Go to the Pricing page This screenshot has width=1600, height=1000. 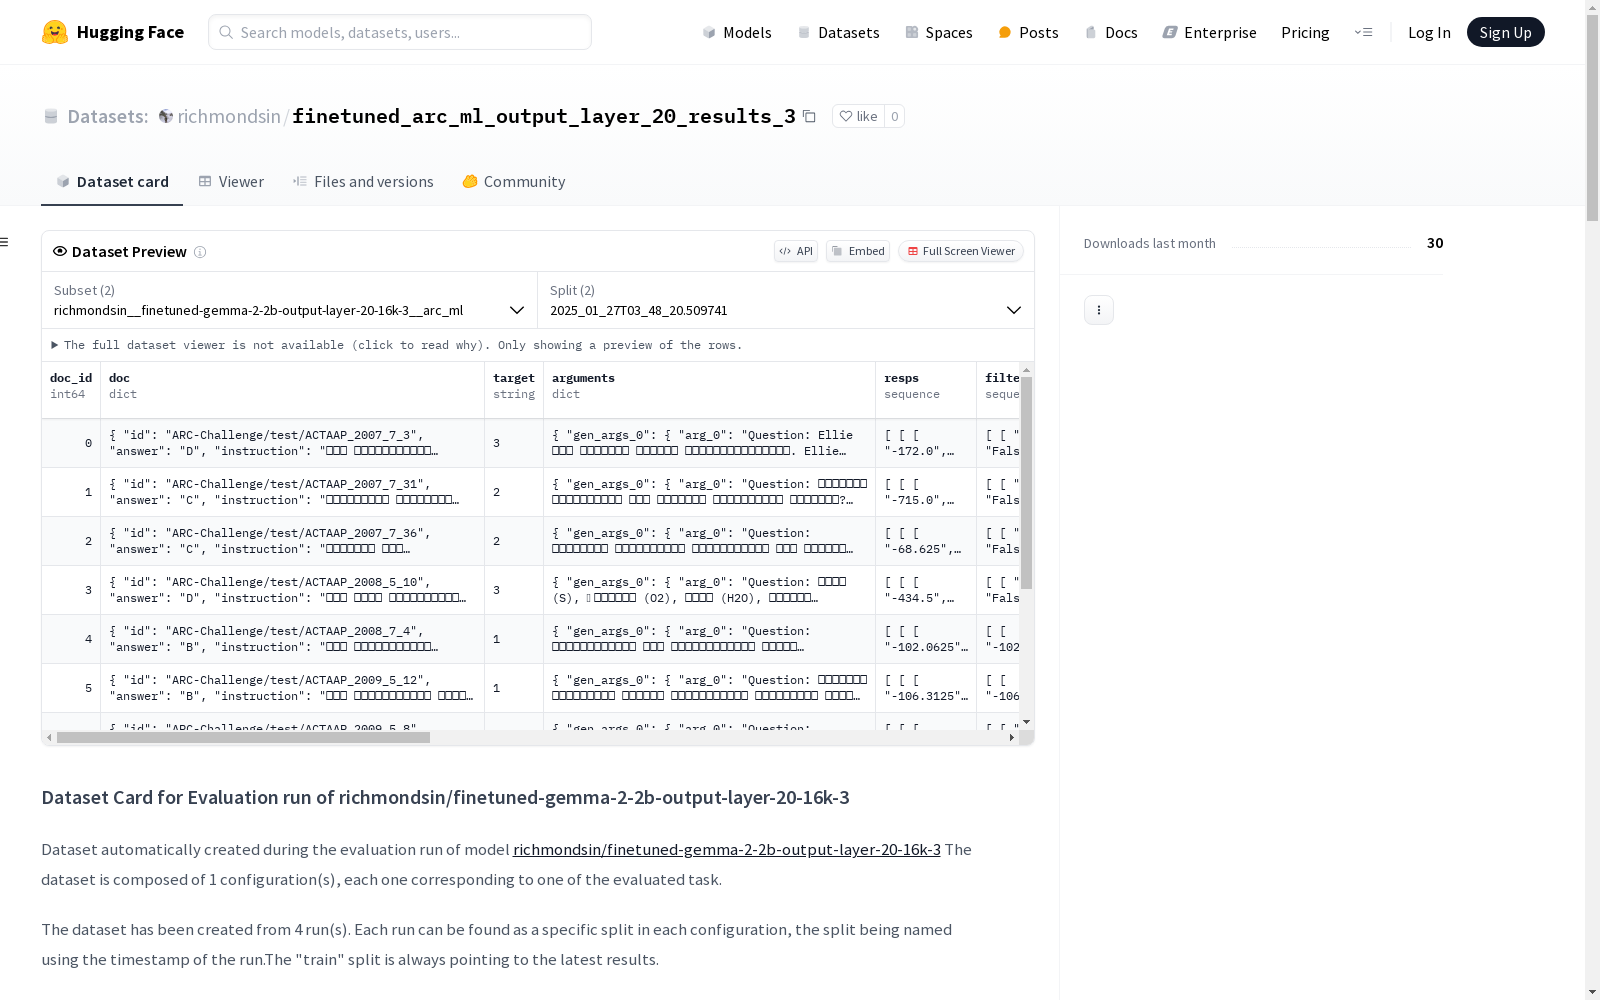click(1305, 32)
